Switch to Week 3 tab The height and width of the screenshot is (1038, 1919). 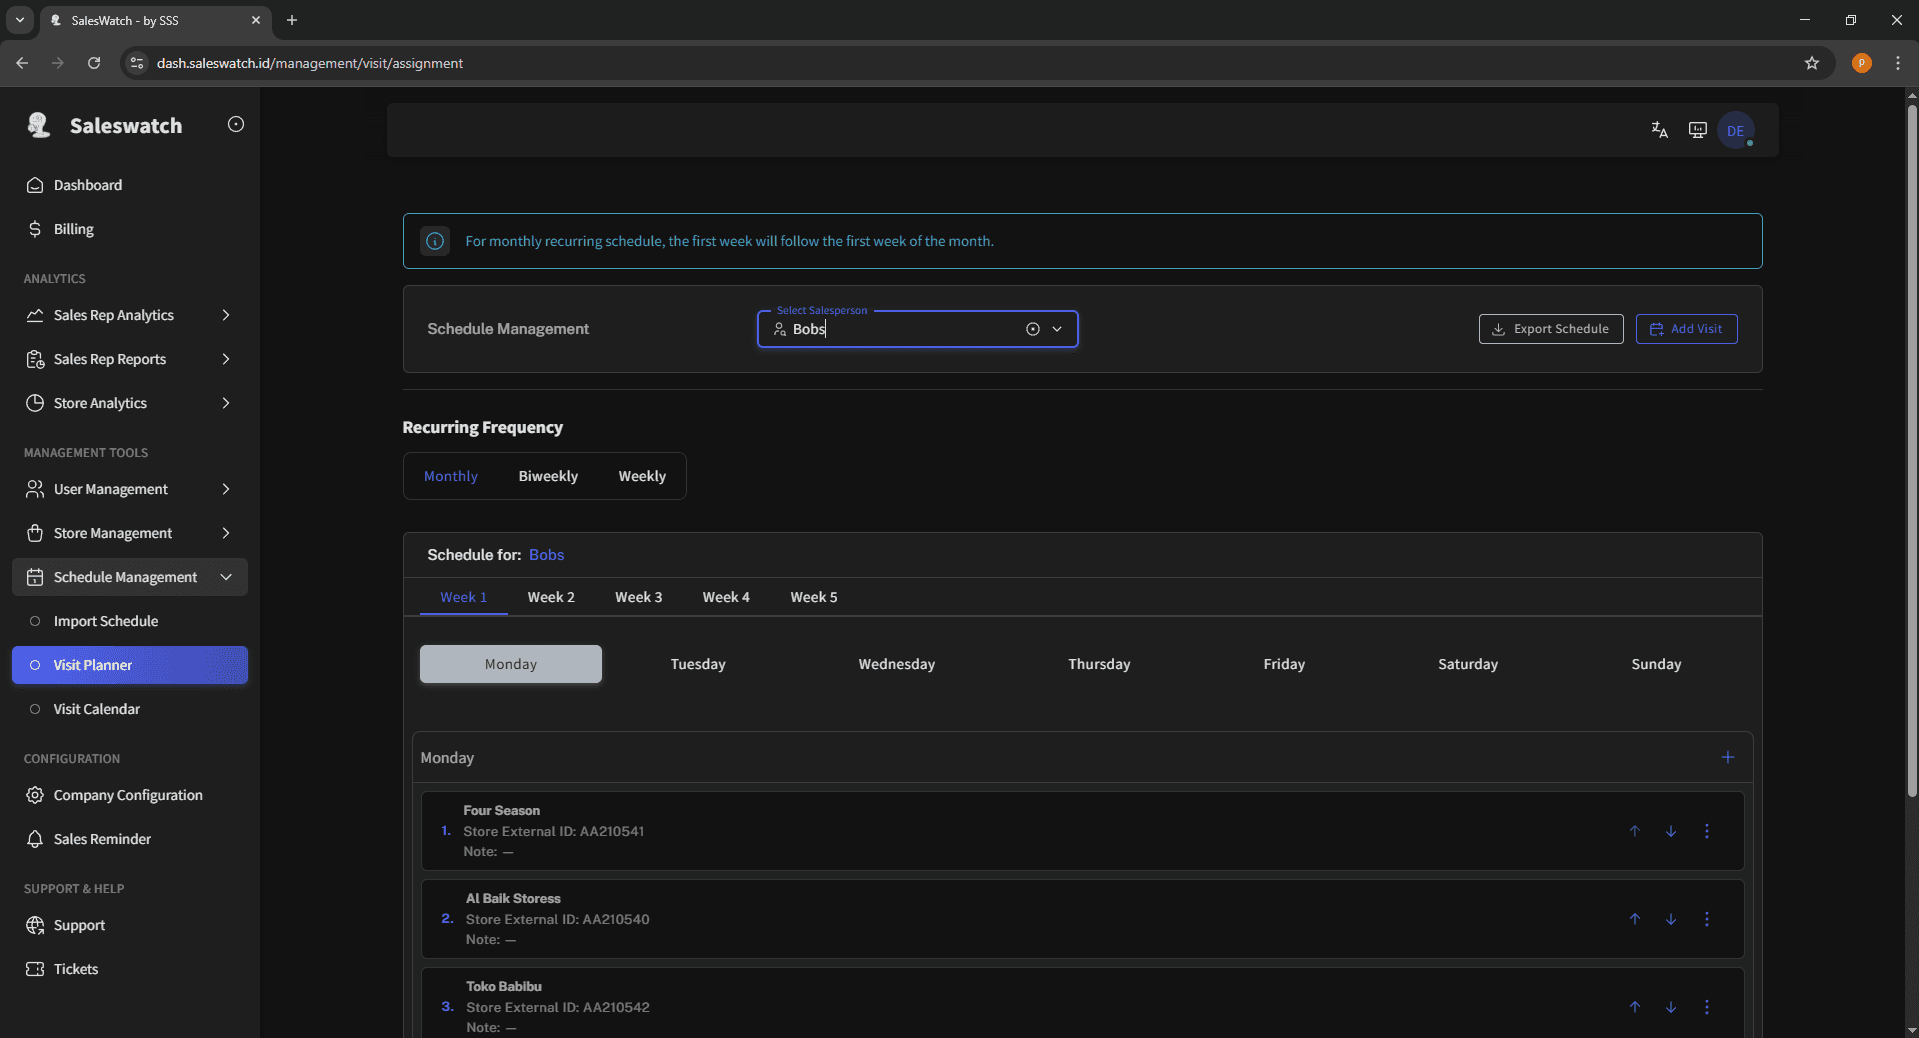coord(638,597)
